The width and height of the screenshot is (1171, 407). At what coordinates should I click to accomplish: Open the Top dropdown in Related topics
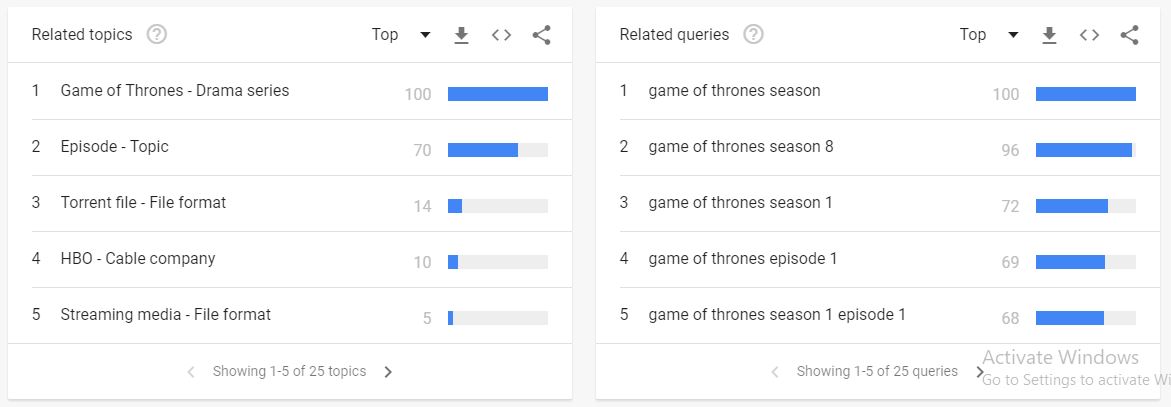pyautogui.click(x=401, y=35)
